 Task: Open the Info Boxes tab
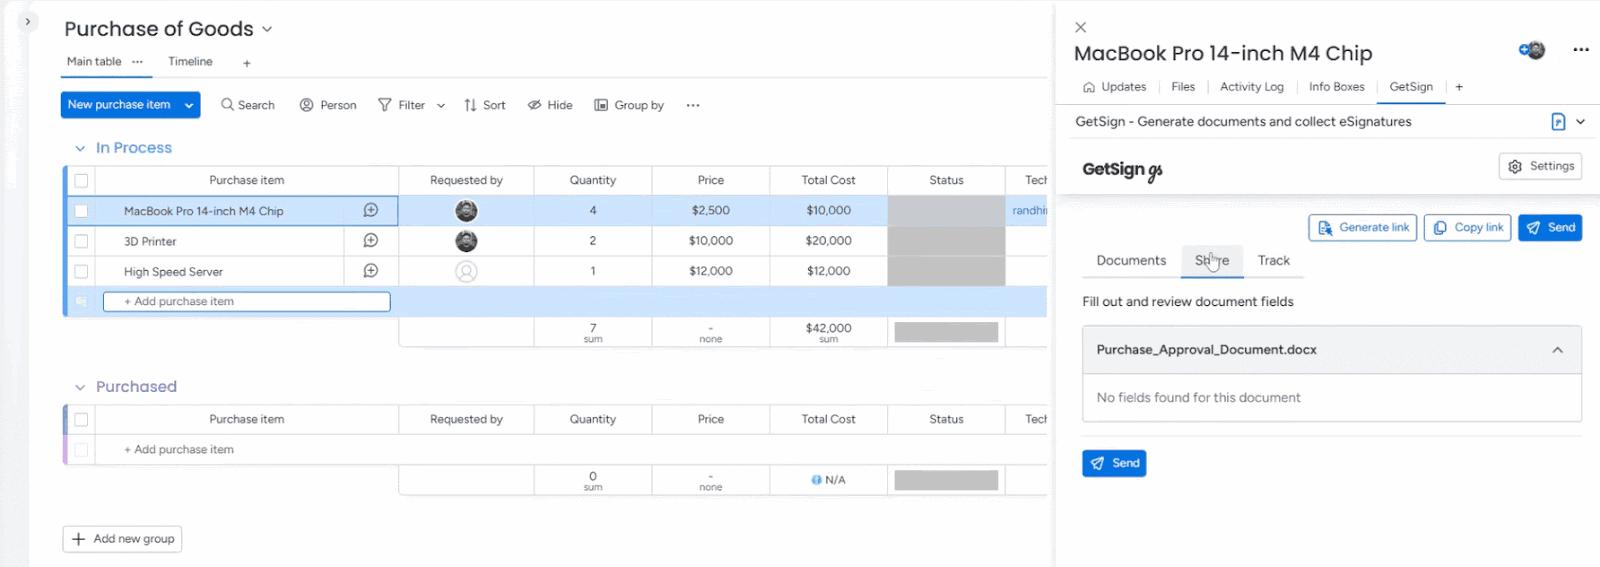[x=1337, y=87]
